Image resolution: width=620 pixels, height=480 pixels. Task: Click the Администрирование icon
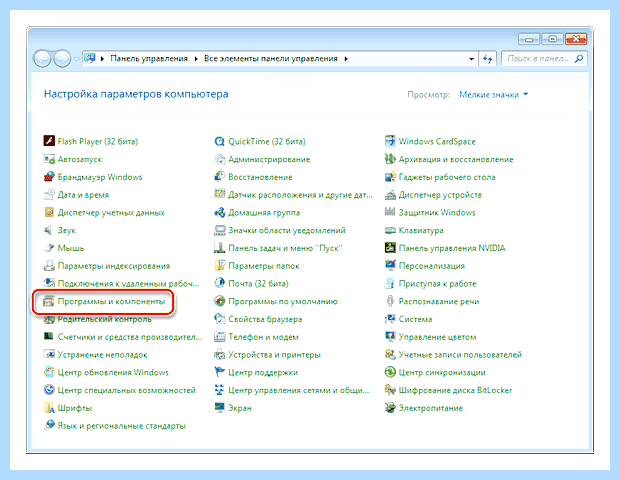click(219, 159)
